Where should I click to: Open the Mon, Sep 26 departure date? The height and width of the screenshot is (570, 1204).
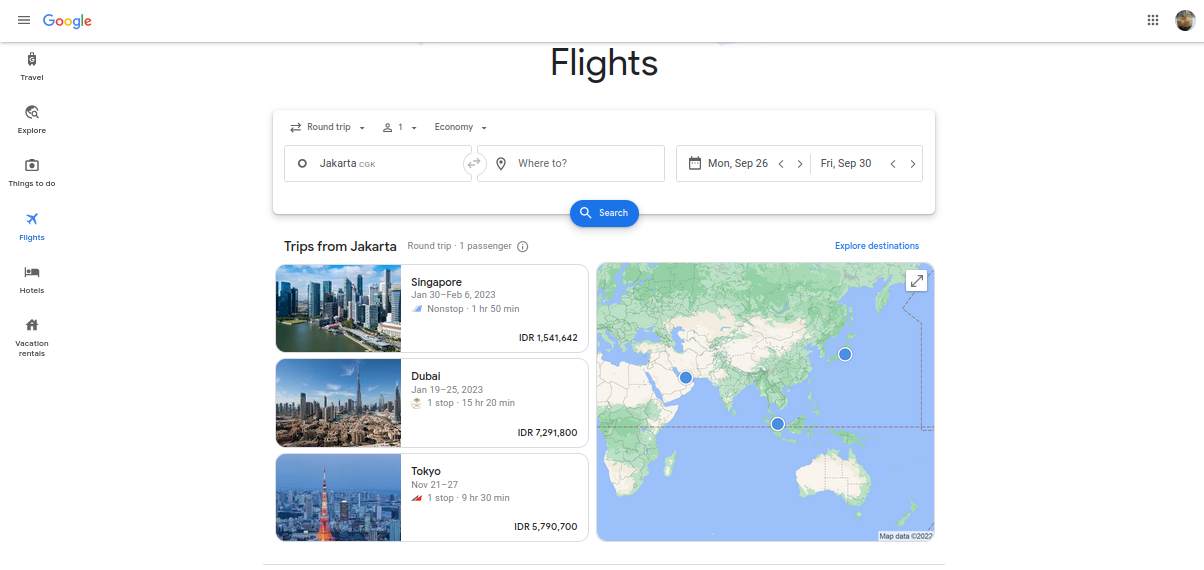tap(738, 163)
